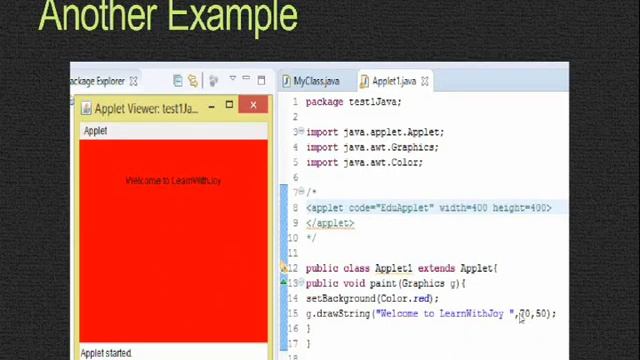
Task: Minimize the Package Explorer view panel
Action: pyautogui.click(x=246, y=77)
